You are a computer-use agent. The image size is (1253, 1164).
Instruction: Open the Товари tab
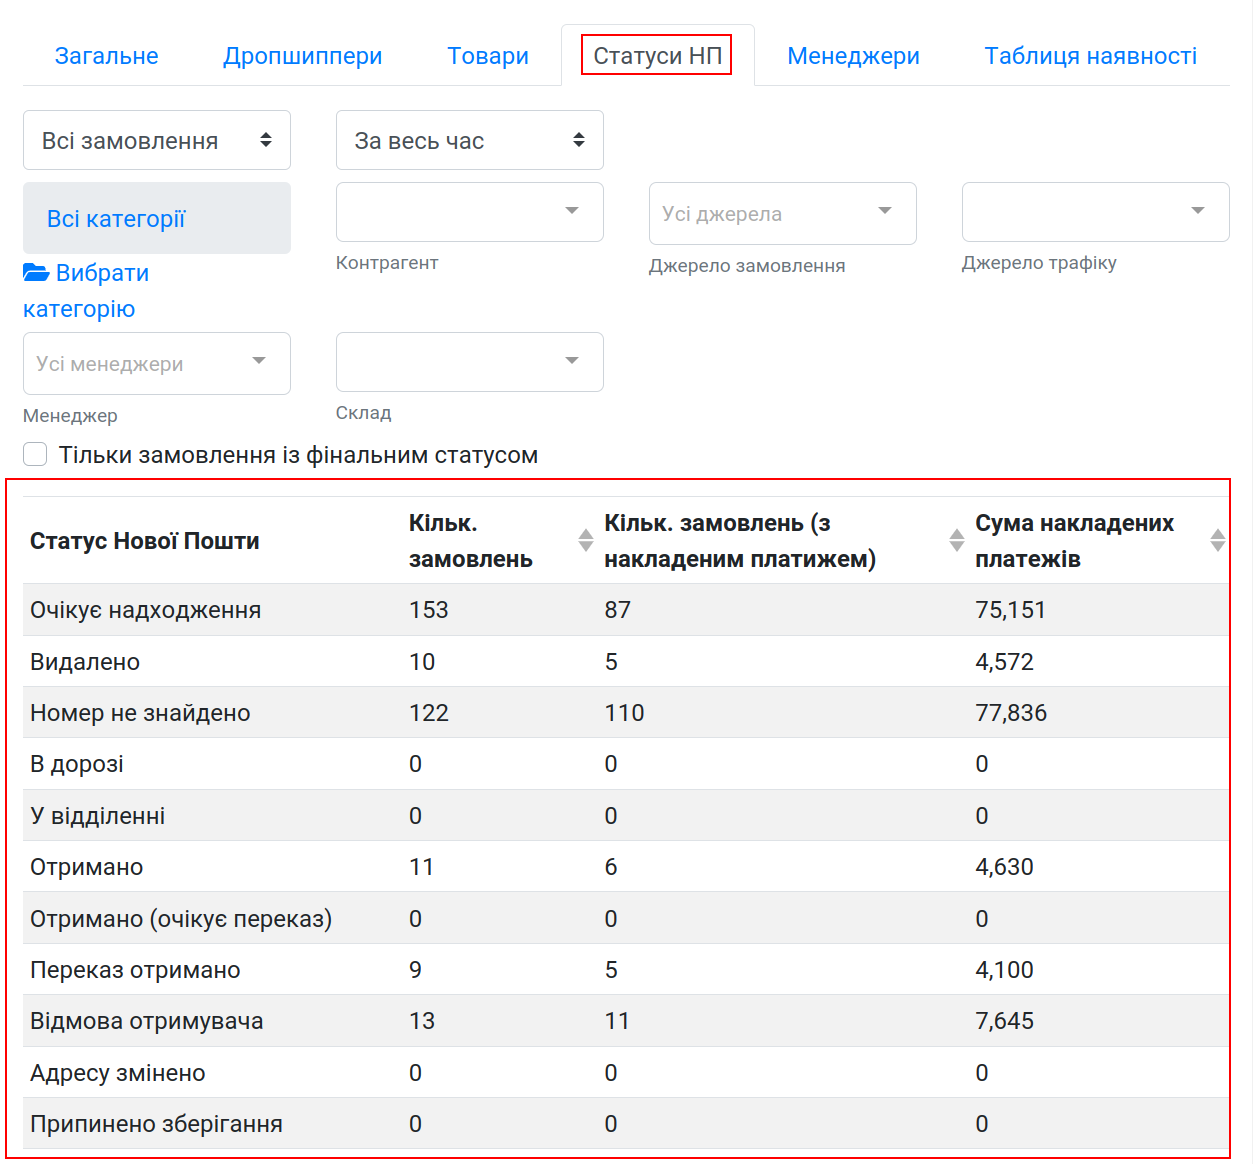(x=488, y=56)
